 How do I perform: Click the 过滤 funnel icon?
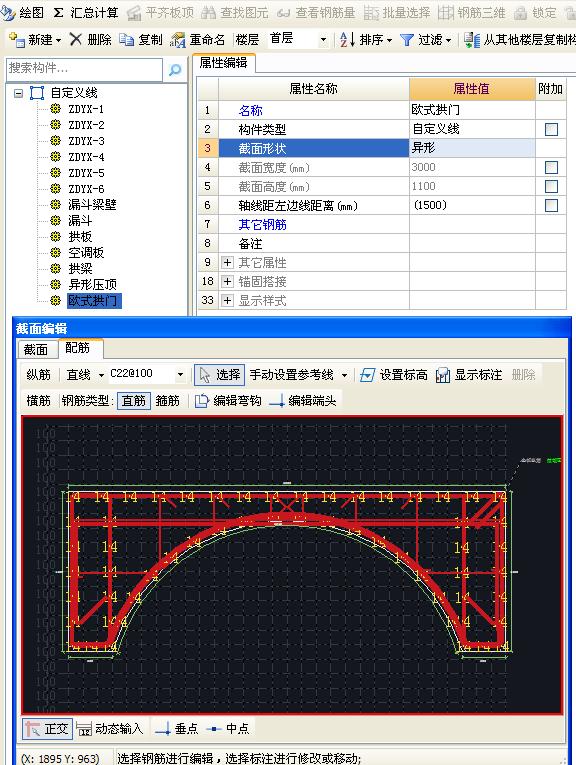(x=406, y=40)
